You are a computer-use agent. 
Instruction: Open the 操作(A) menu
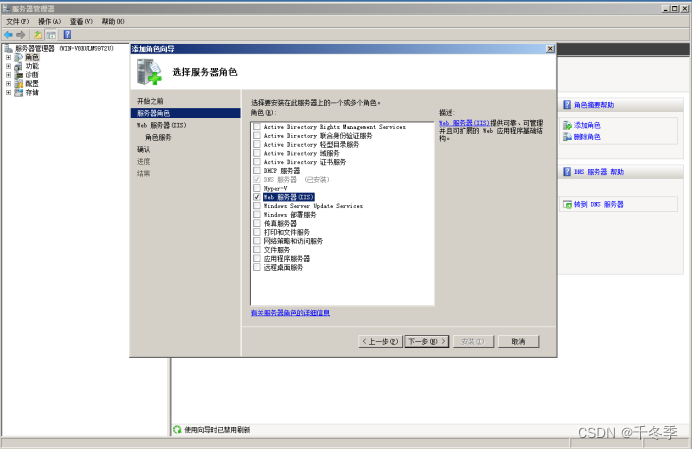(x=50, y=21)
